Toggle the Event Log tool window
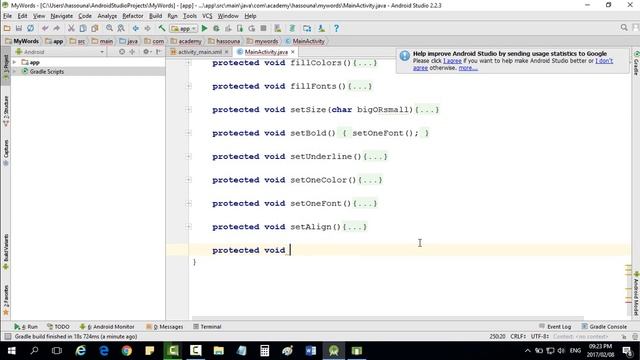640x360 pixels. (x=555, y=327)
